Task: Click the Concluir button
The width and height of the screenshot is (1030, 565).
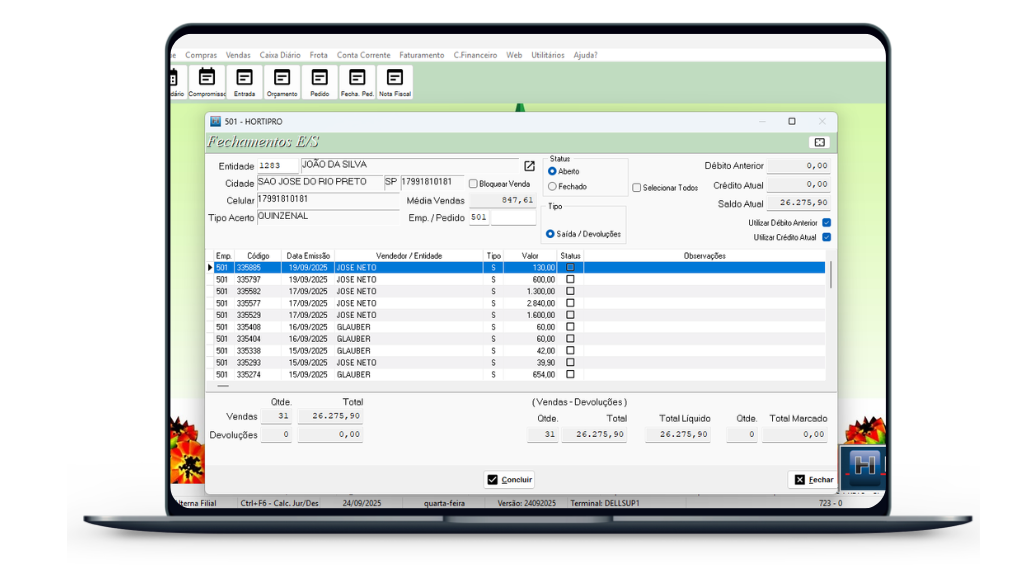Action: click(x=509, y=480)
